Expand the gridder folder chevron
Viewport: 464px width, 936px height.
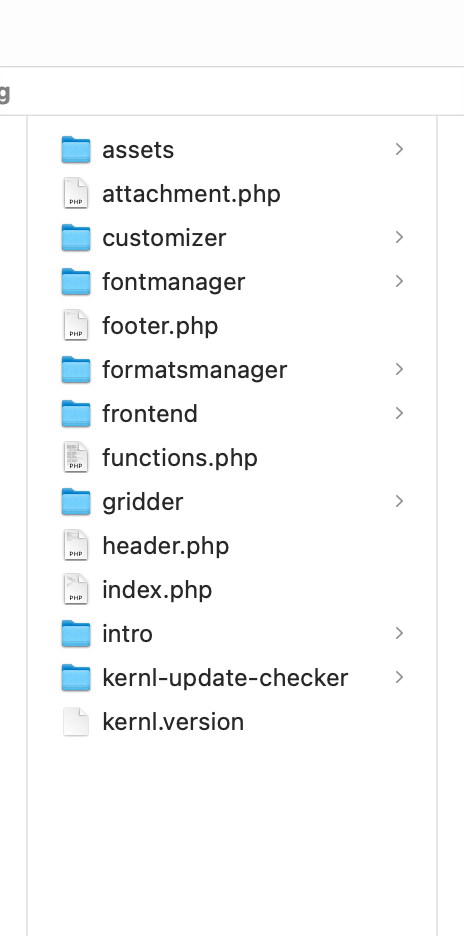tap(400, 501)
